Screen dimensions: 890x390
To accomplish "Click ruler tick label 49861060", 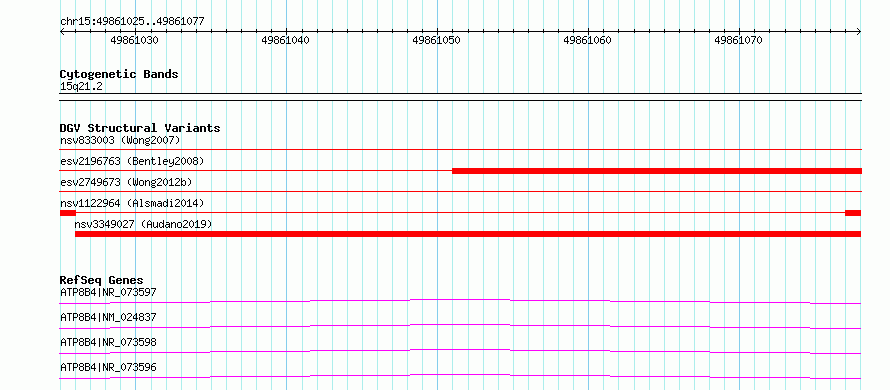I will pyautogui.click(x=587, y=41).
